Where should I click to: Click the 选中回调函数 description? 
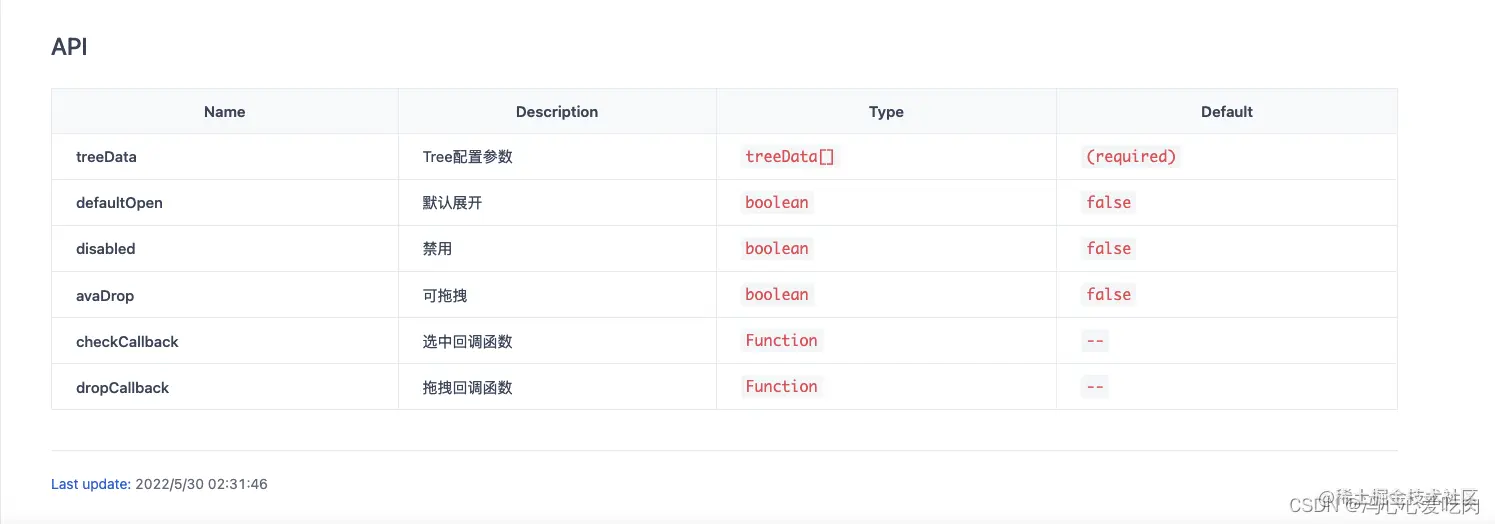point(467,341)
